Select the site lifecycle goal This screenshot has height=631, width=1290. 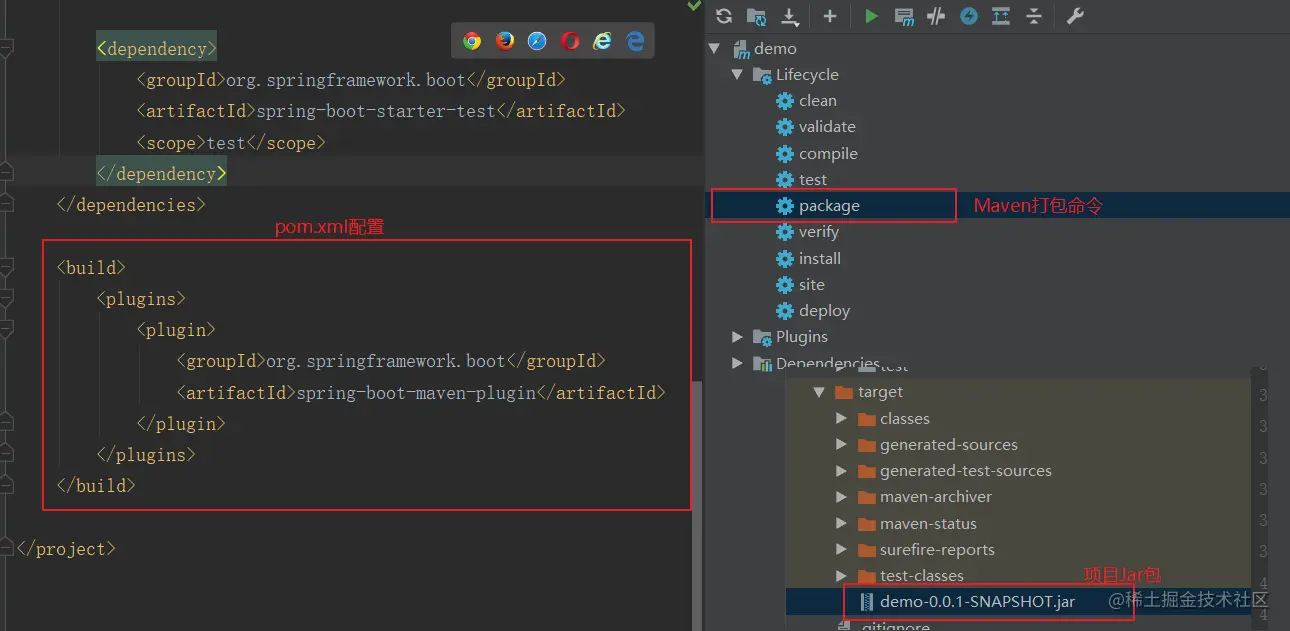click(x=812, y=284)
